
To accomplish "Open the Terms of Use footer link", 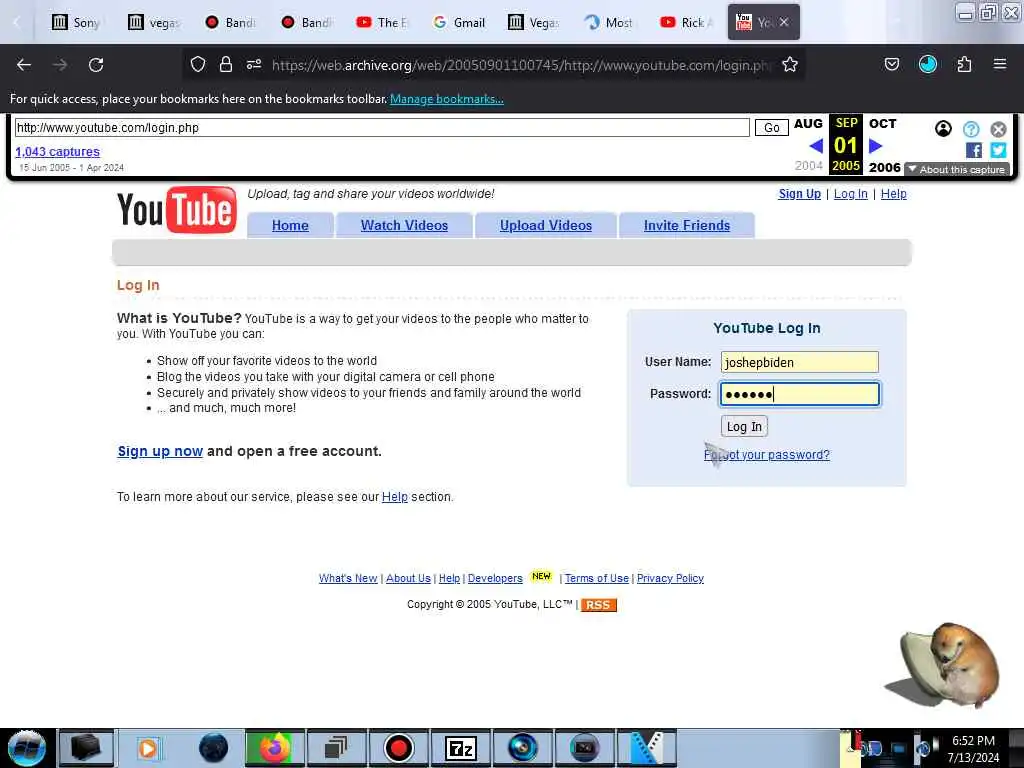I will click(597, 578).
